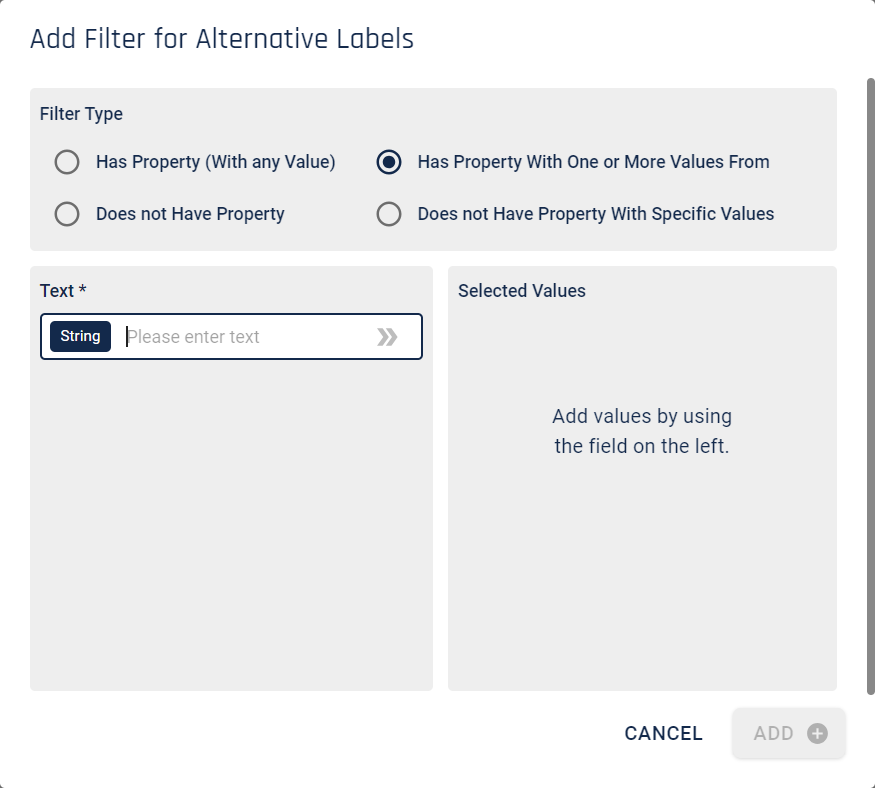Click the Does not Have Property With Specific Values label
Viewport: 875px width, 788px height.
click(596, 214)
